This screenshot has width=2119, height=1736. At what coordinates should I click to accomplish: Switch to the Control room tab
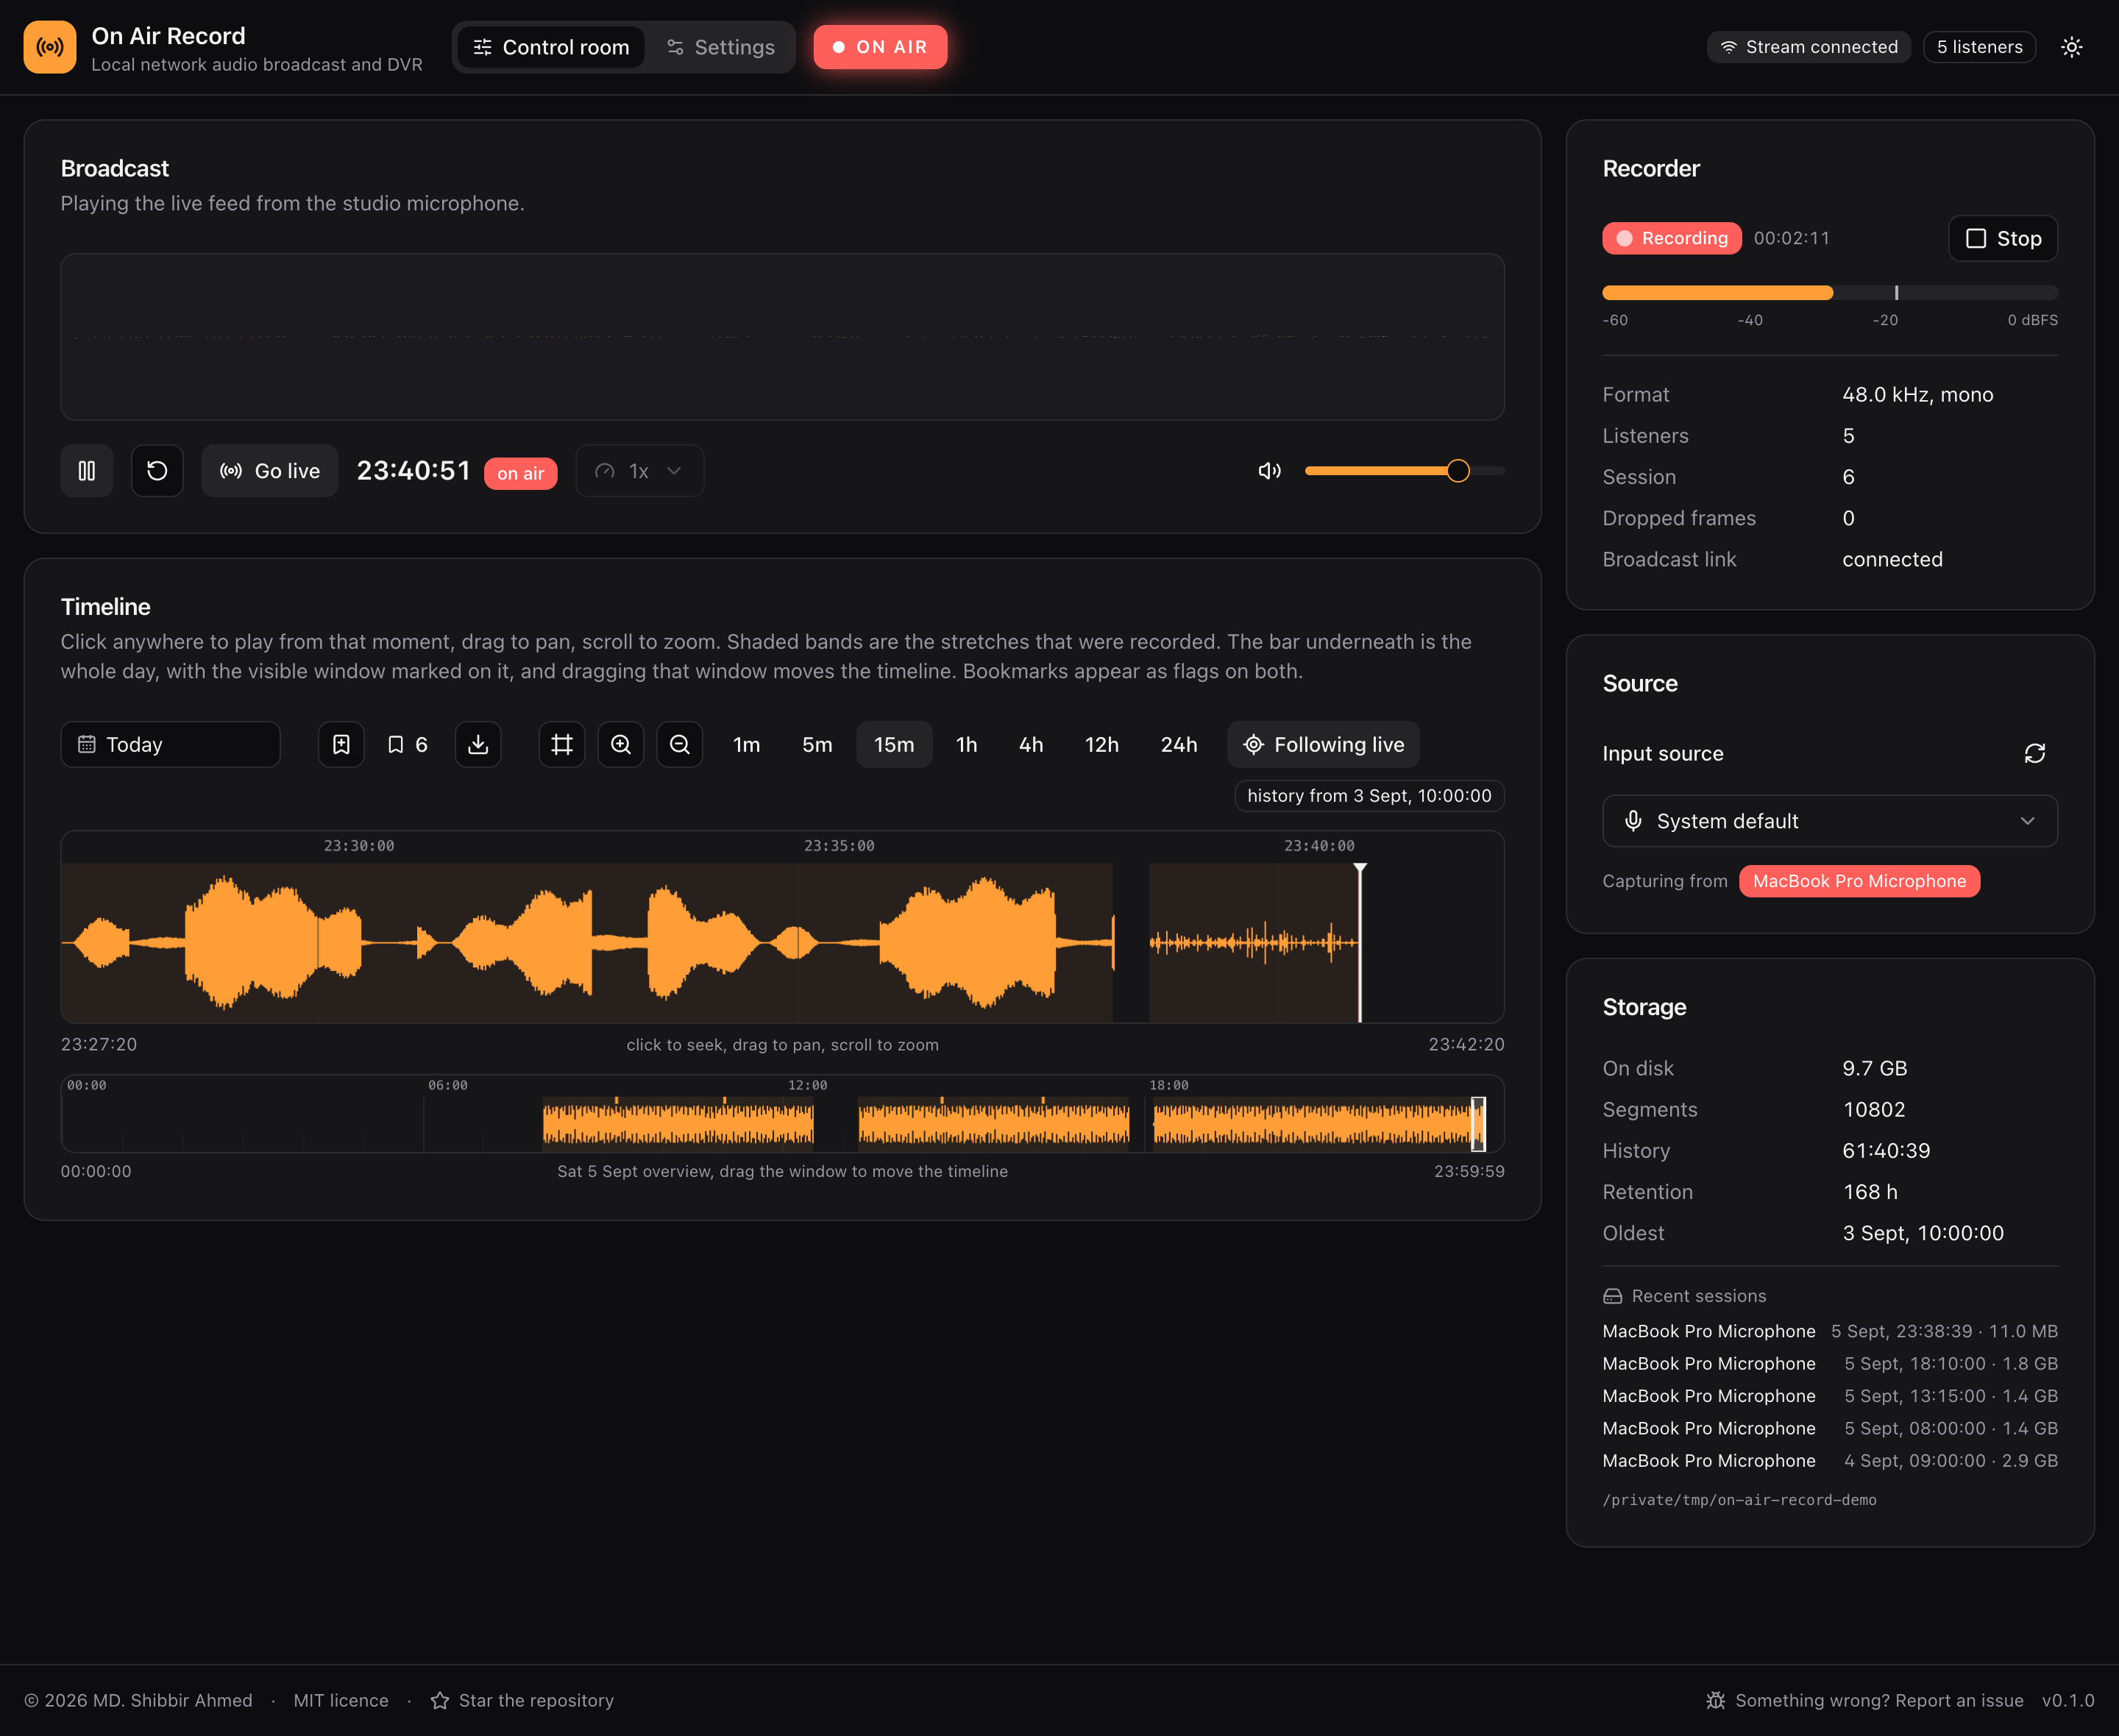pyautogui.click(x=551, y=47)
